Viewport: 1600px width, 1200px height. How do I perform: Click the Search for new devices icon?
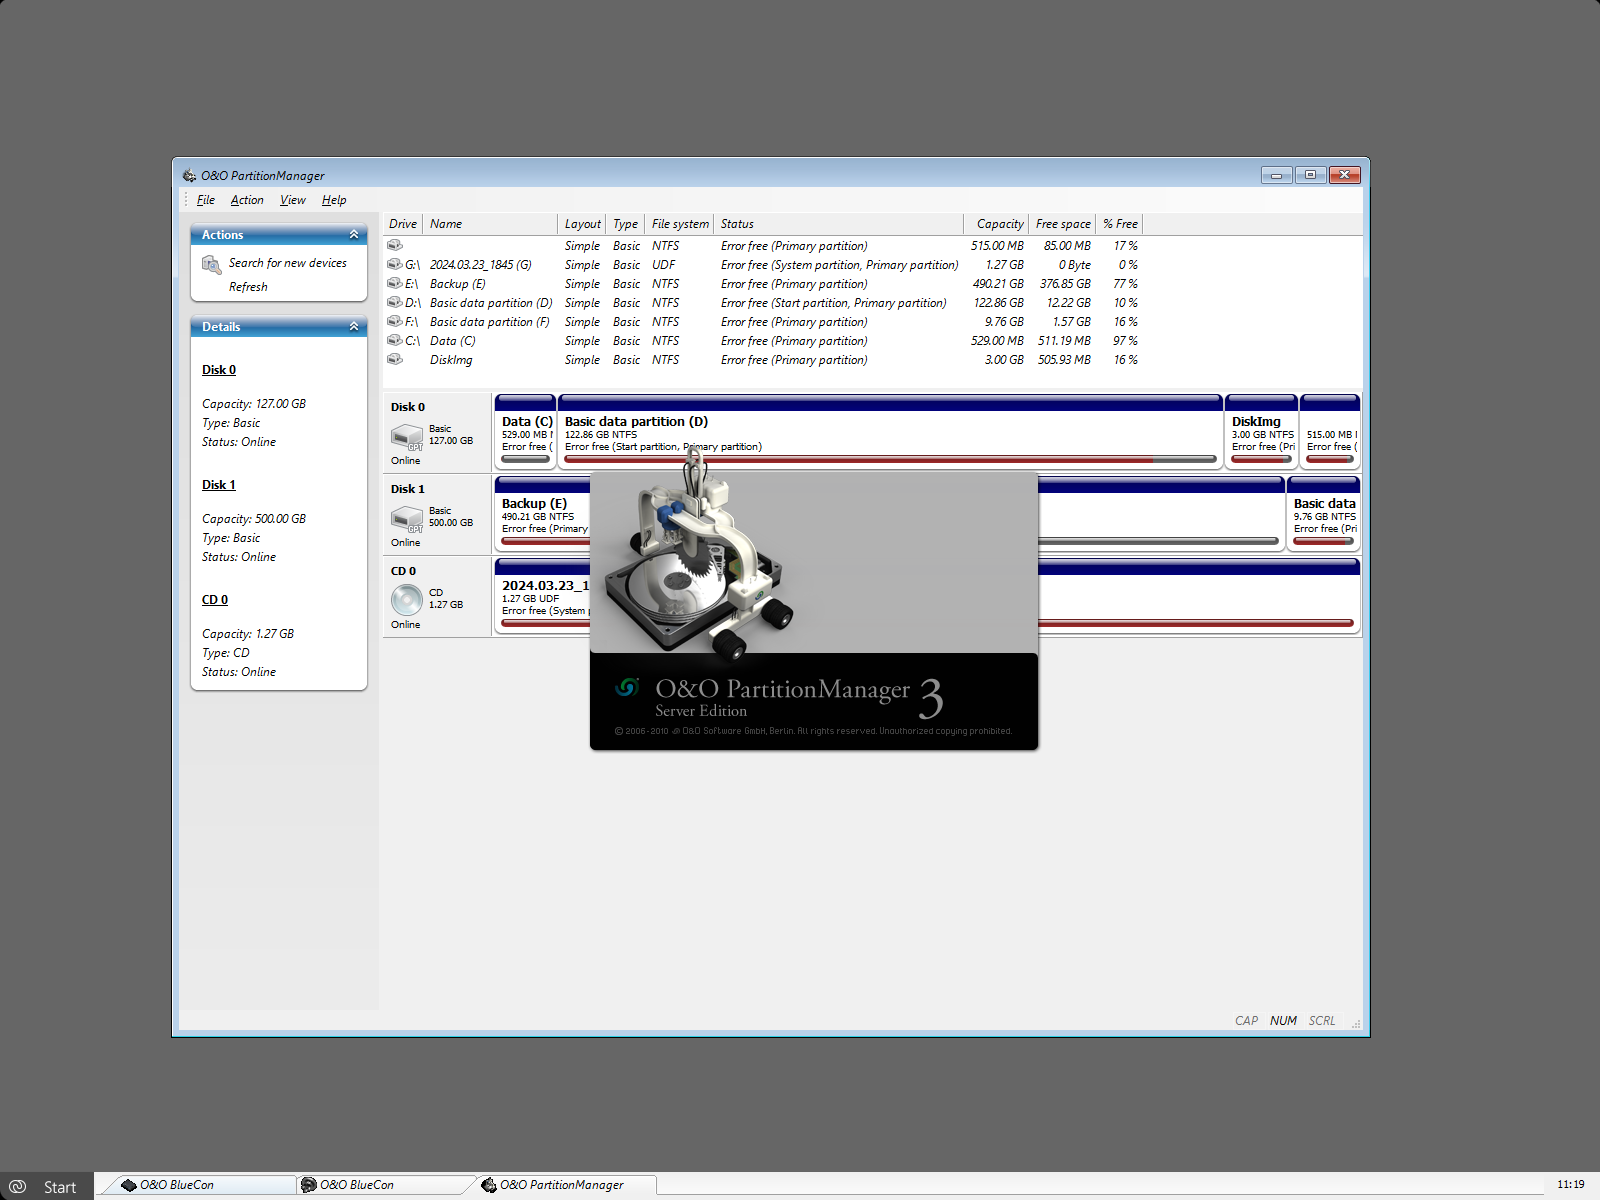[x=211, y=264]
